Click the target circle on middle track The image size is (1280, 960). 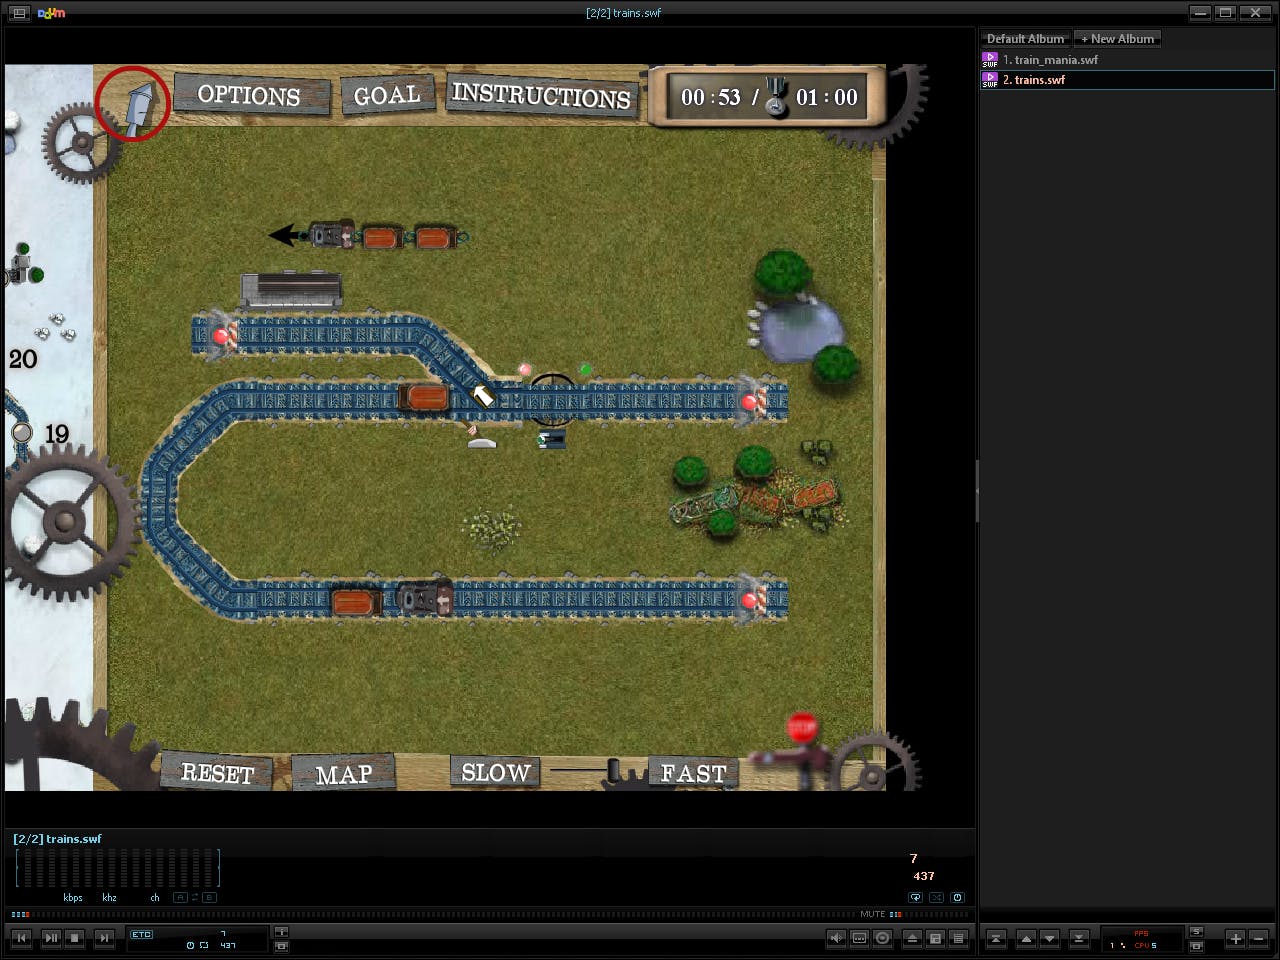click(x=551, y=399)
